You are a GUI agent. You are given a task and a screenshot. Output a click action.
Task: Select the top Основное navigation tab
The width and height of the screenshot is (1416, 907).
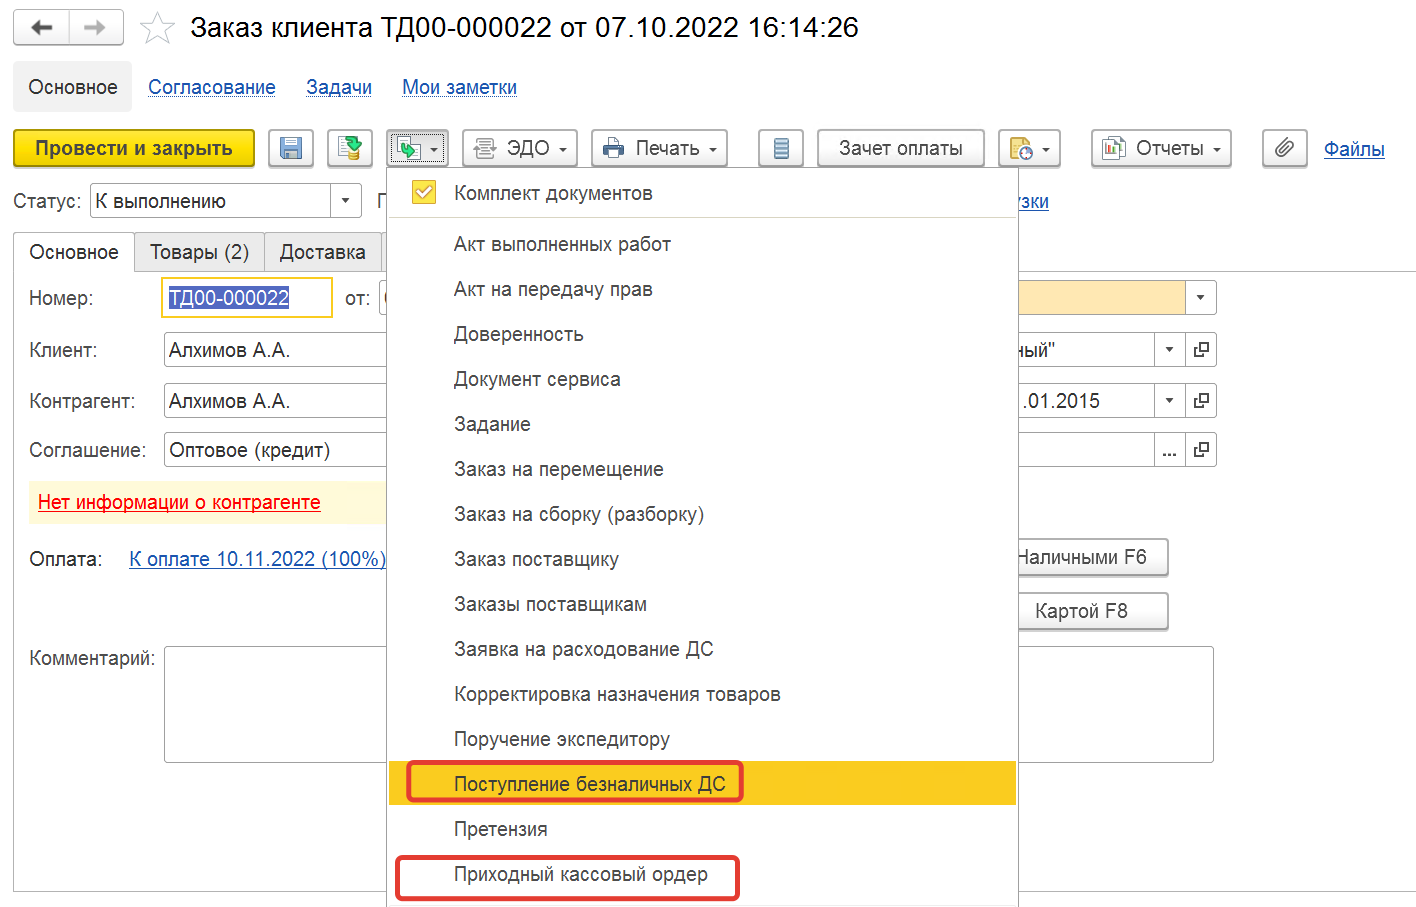pos(73,87)
